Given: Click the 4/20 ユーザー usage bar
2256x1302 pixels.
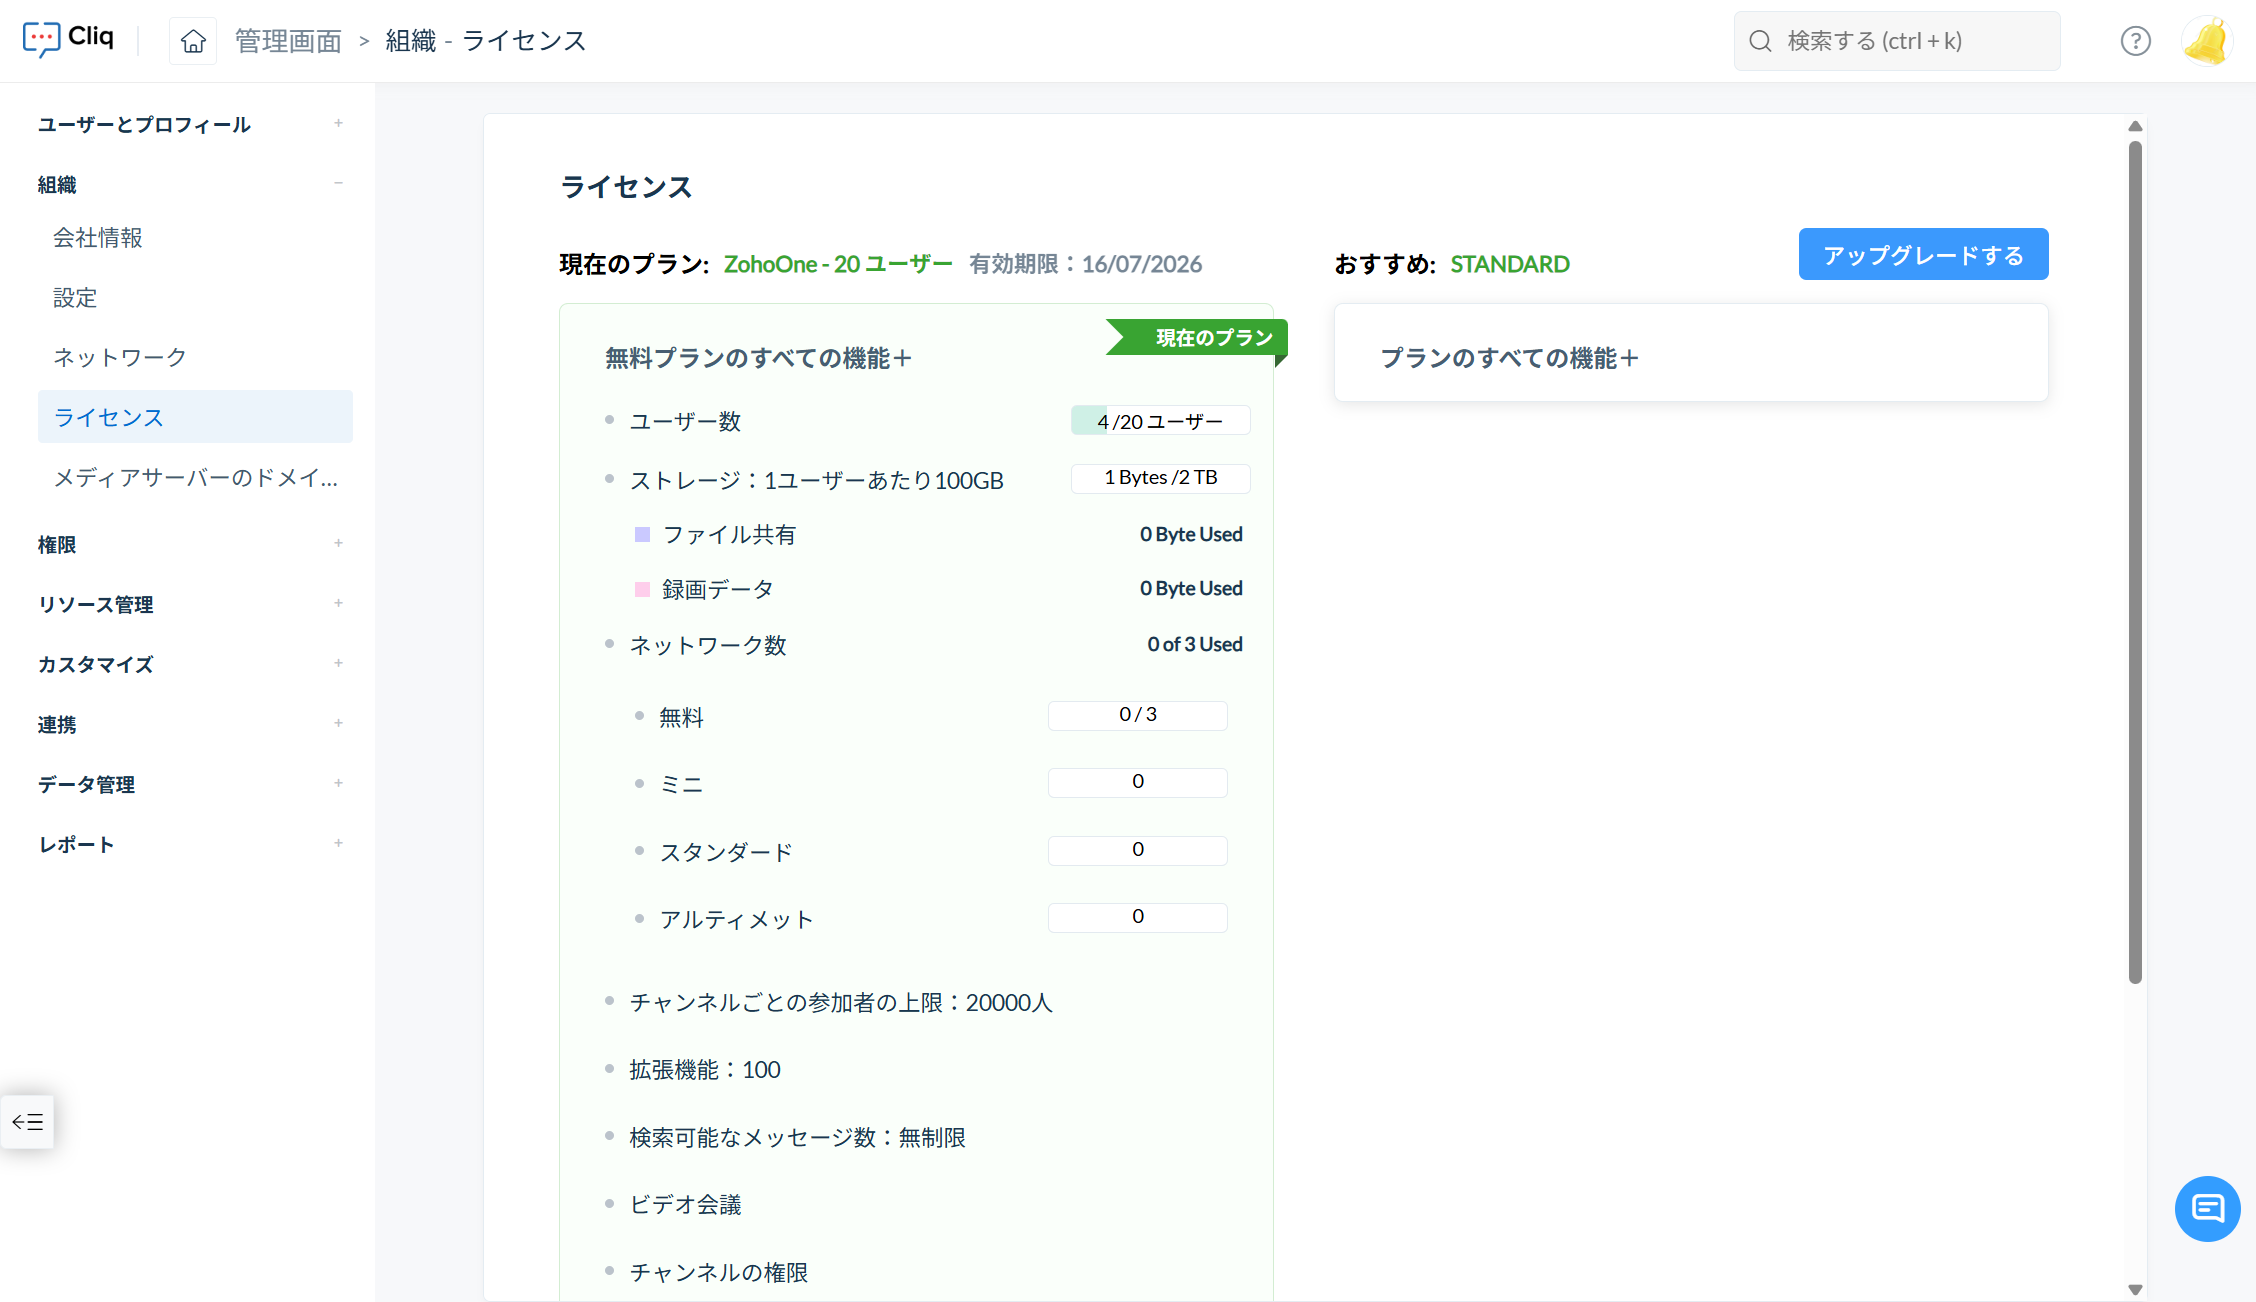Looking at the screenshot, I should tap(1159, 421).
